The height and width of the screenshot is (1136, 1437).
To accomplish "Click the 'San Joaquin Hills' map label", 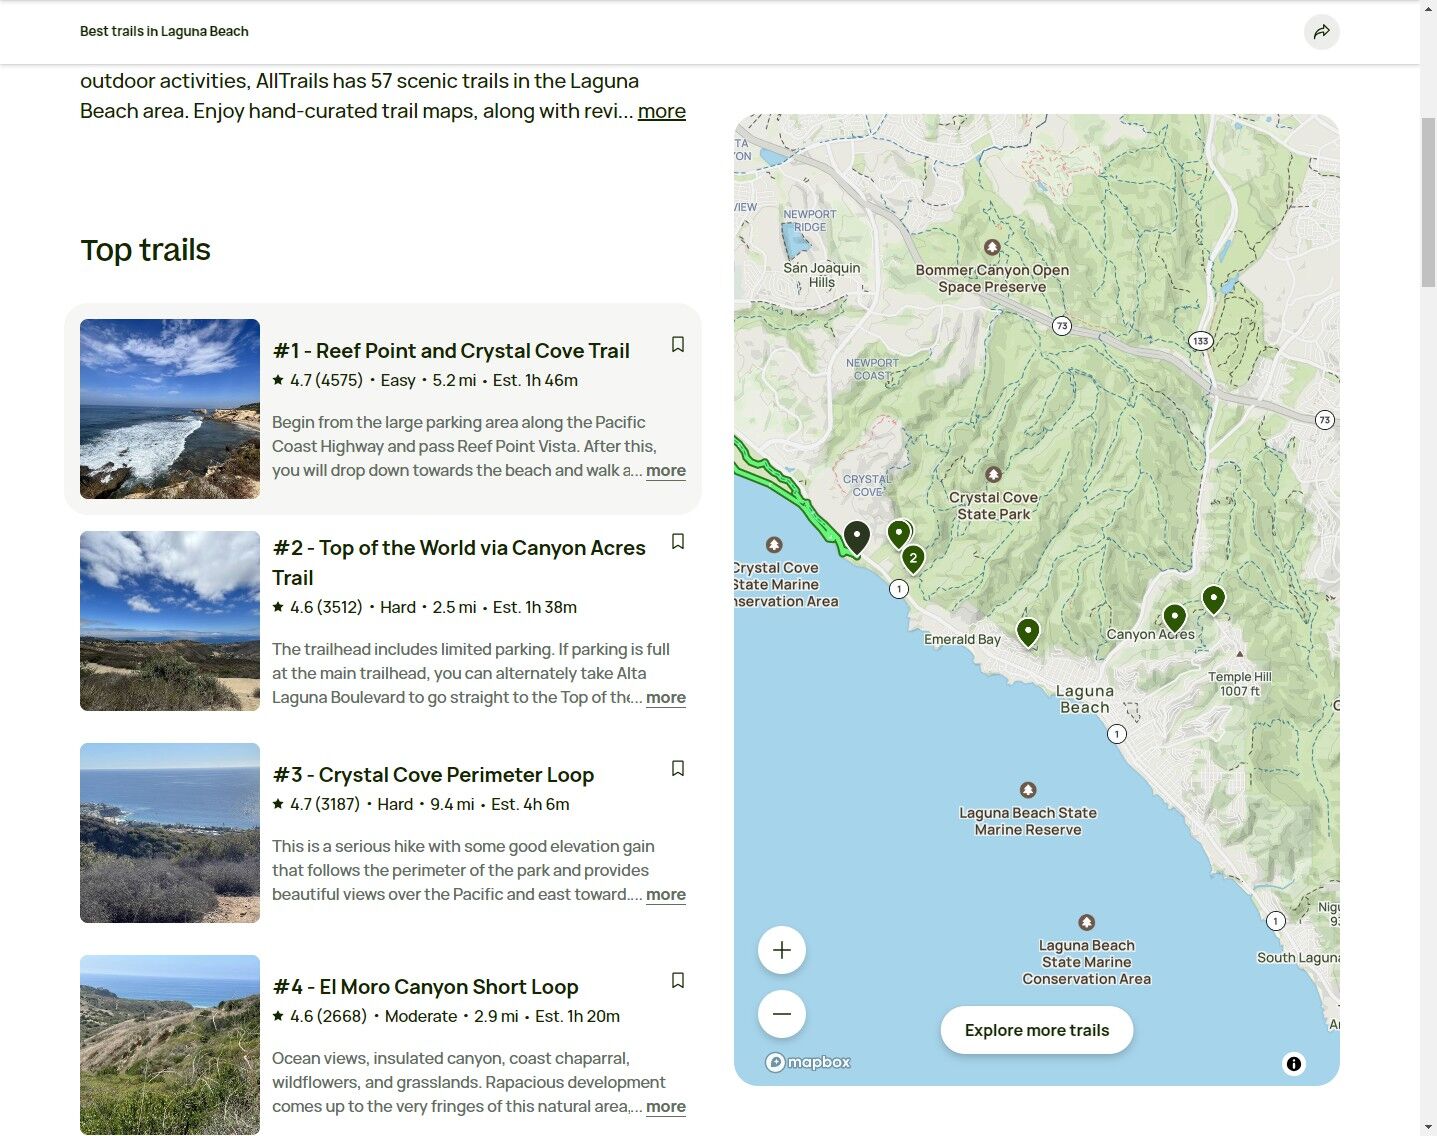I will point(822,275).
